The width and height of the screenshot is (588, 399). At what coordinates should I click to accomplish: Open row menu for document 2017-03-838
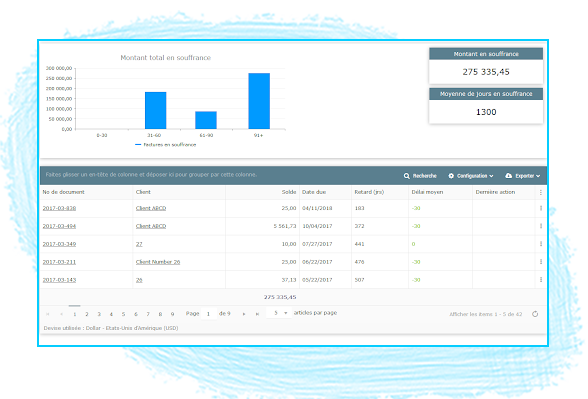tap(541, 208)
